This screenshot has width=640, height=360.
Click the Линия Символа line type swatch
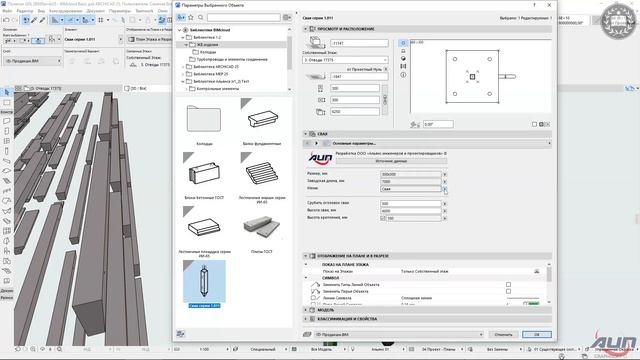[523, 298]
